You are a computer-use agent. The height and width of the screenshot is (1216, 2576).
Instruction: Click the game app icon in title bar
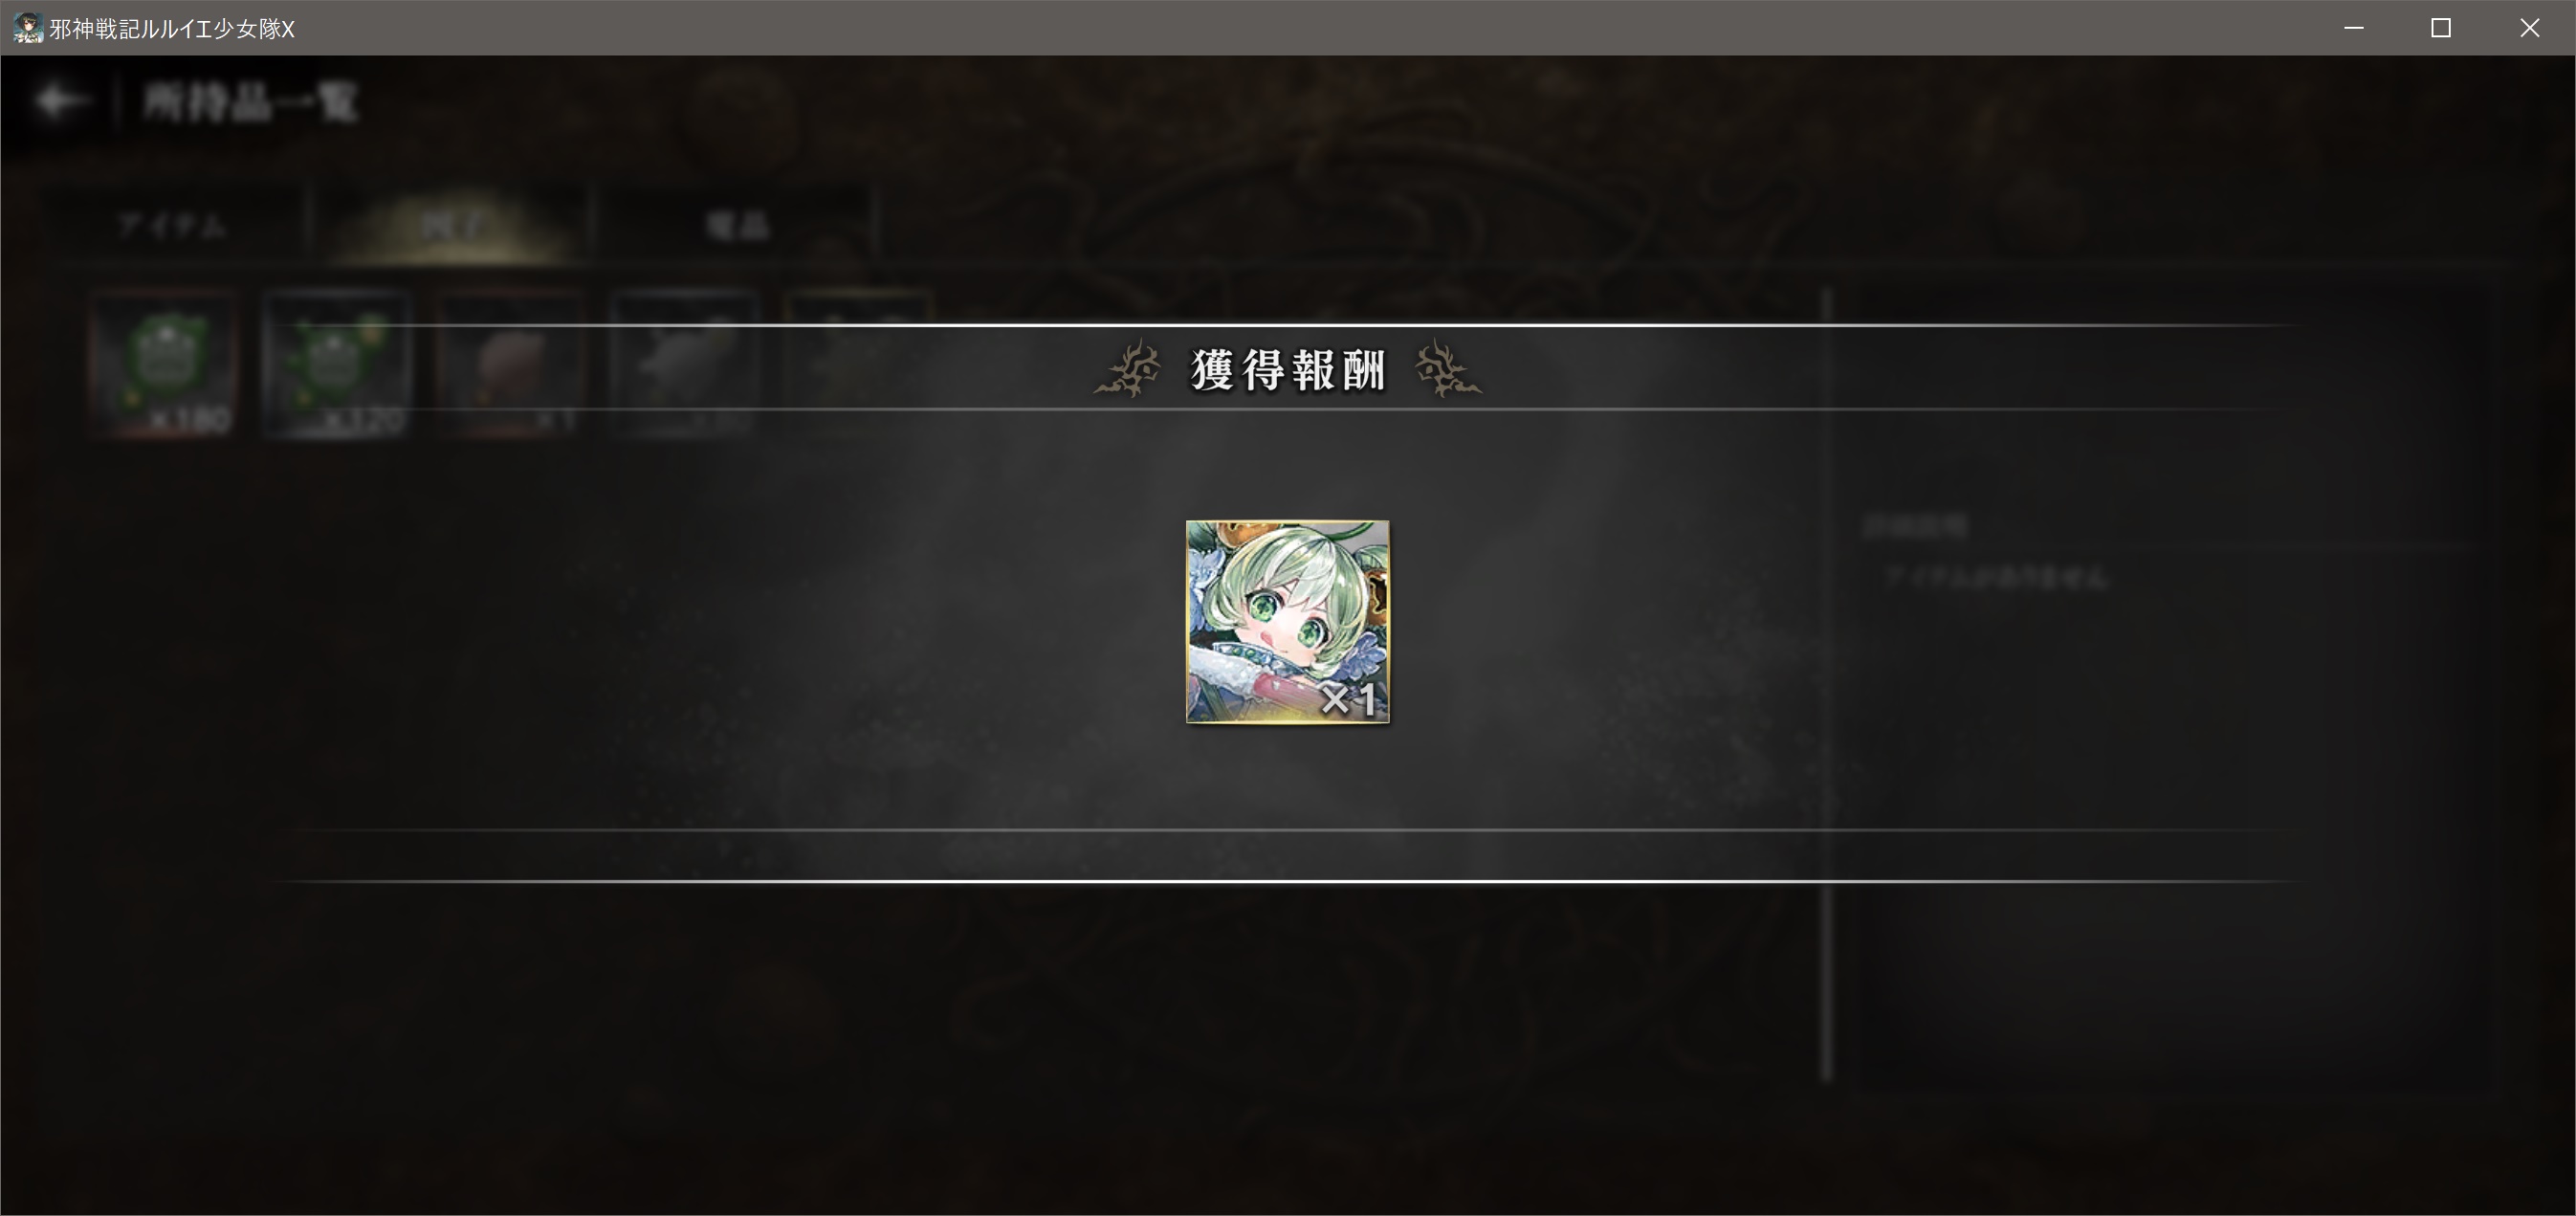27,28
